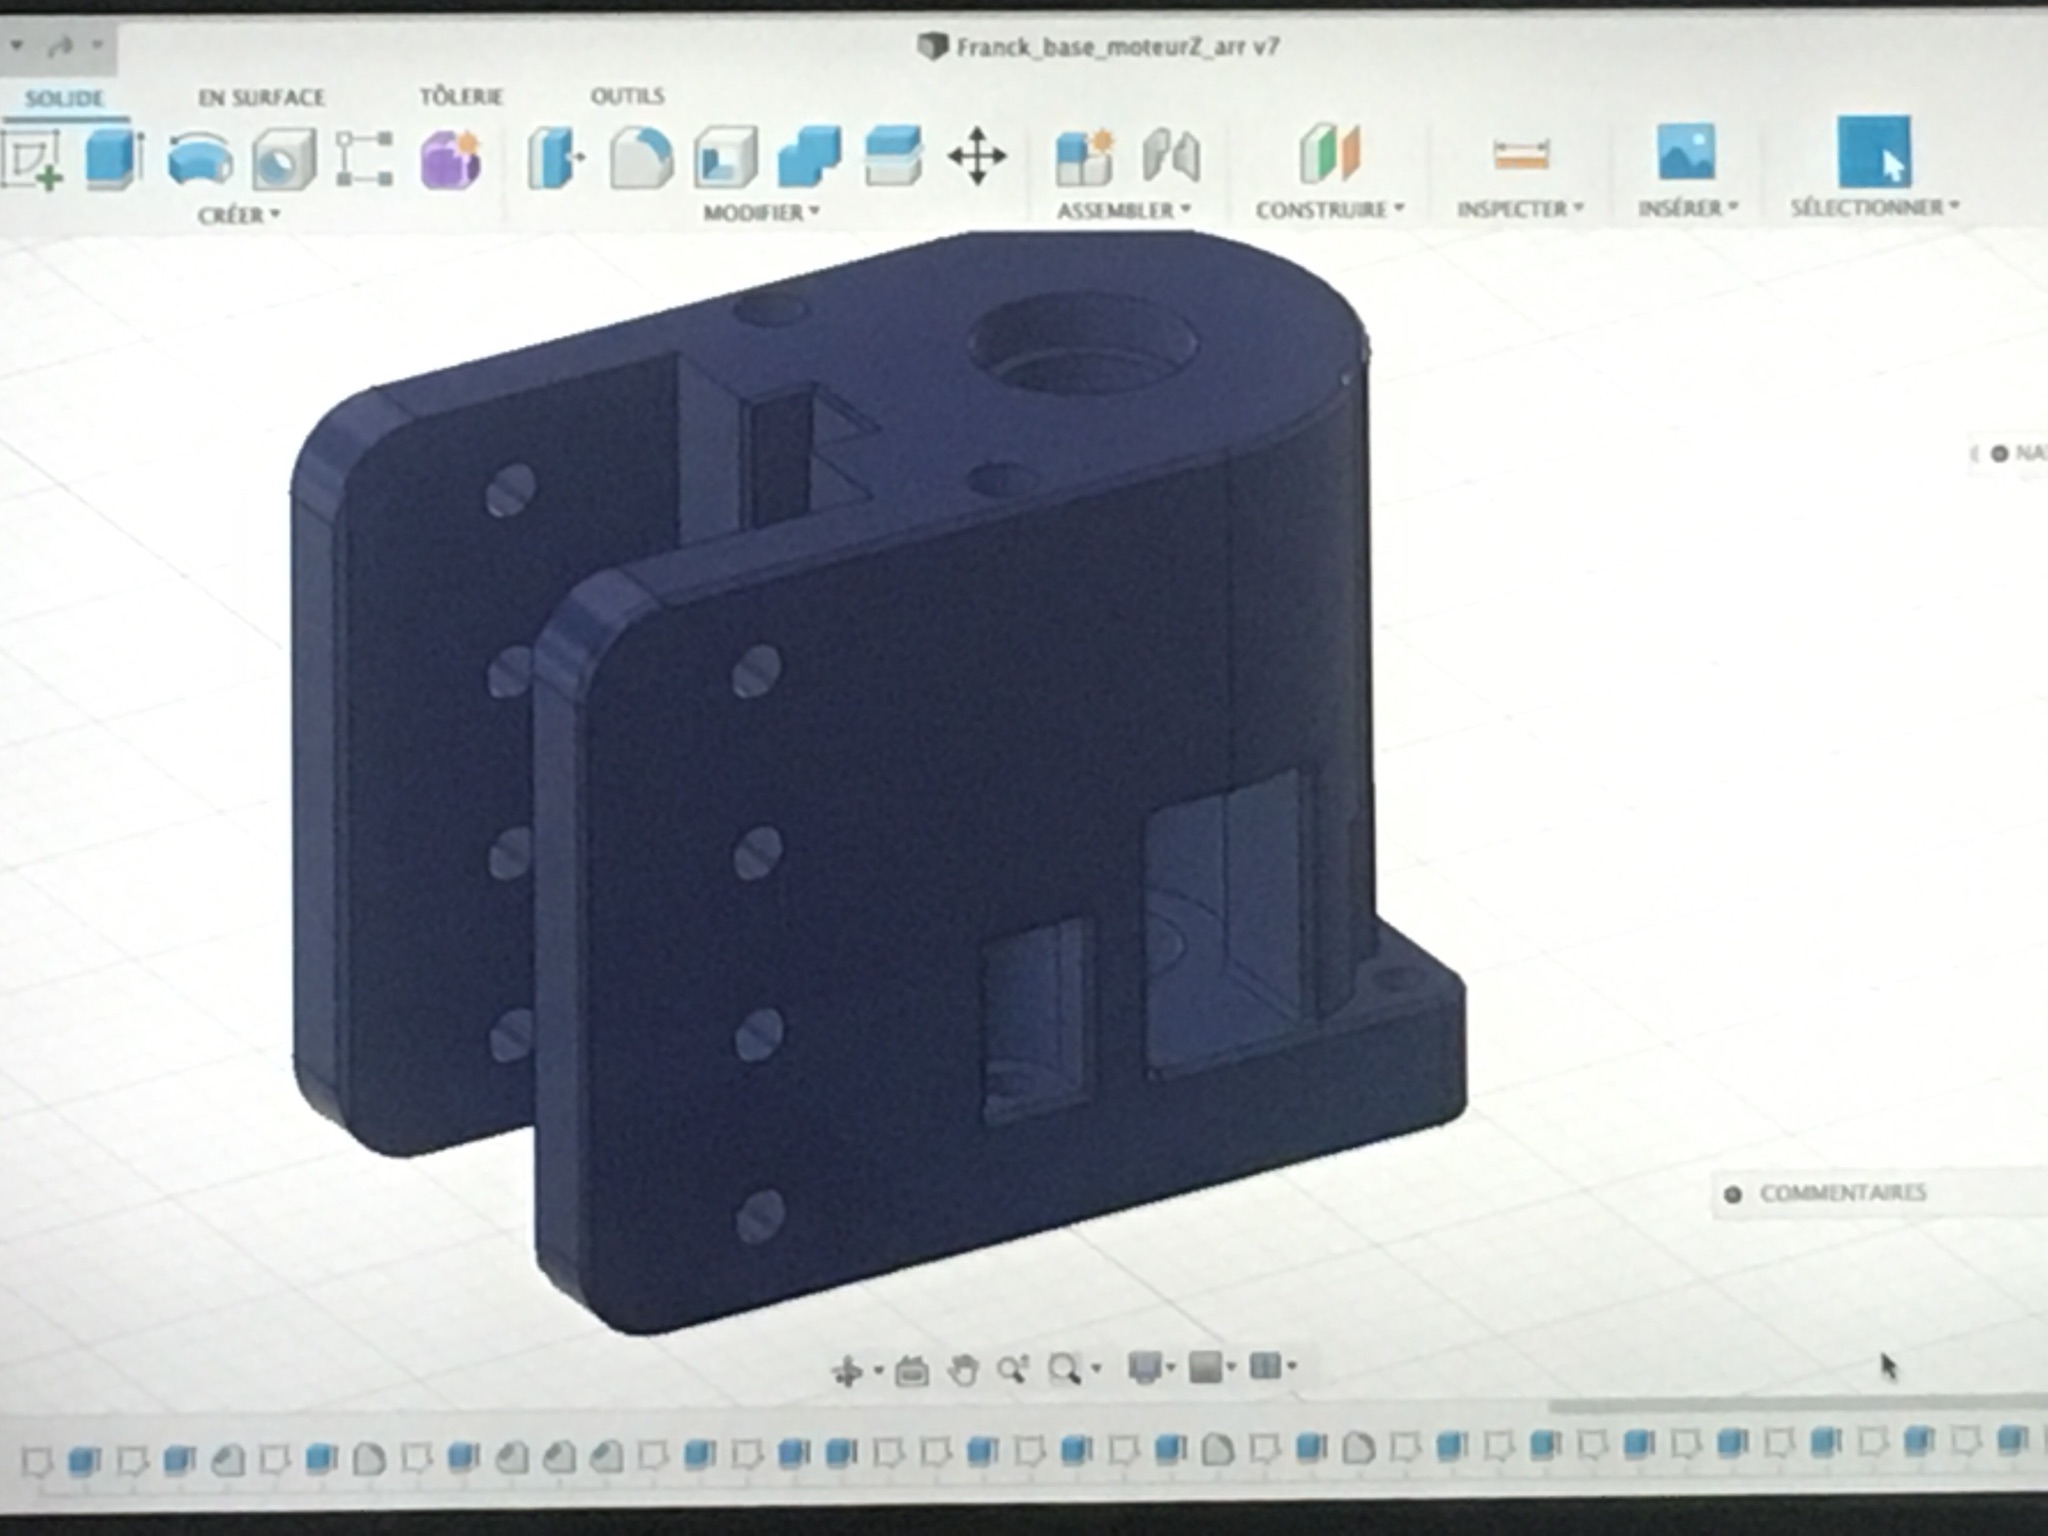The height and width of the screenshot is (1536, 2048).
Task: Click the timeline horizontal scrollbar
Action: pos(1796,1405)
